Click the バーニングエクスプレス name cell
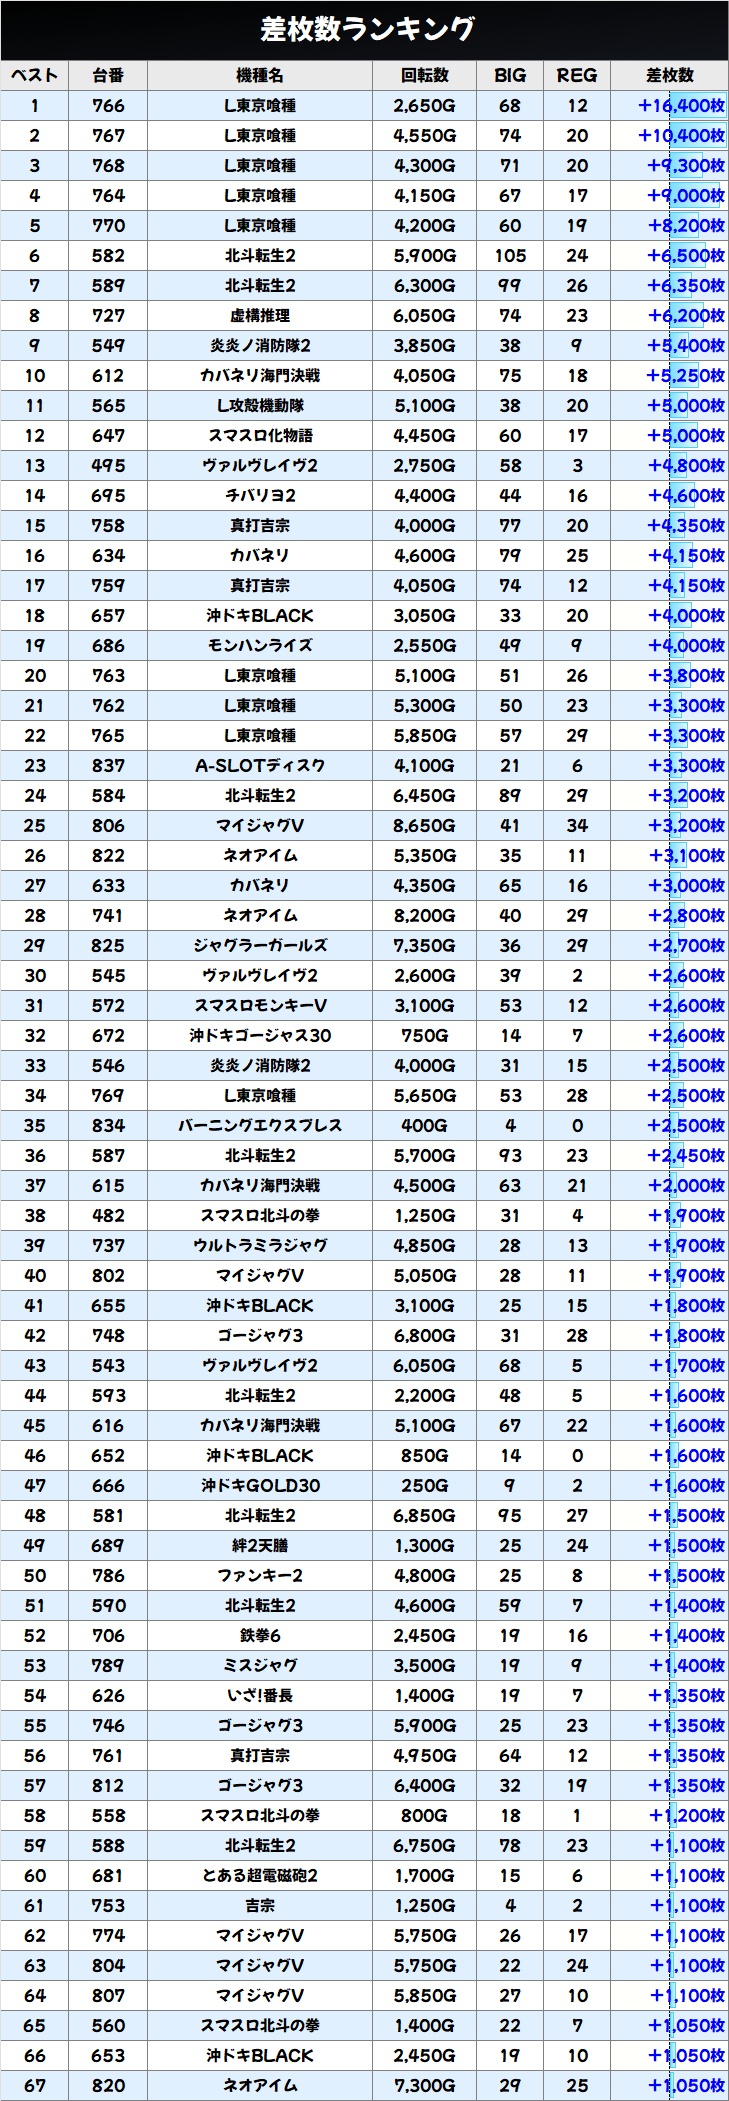This screenshot has height=2101, width=729. (260, 1126)
